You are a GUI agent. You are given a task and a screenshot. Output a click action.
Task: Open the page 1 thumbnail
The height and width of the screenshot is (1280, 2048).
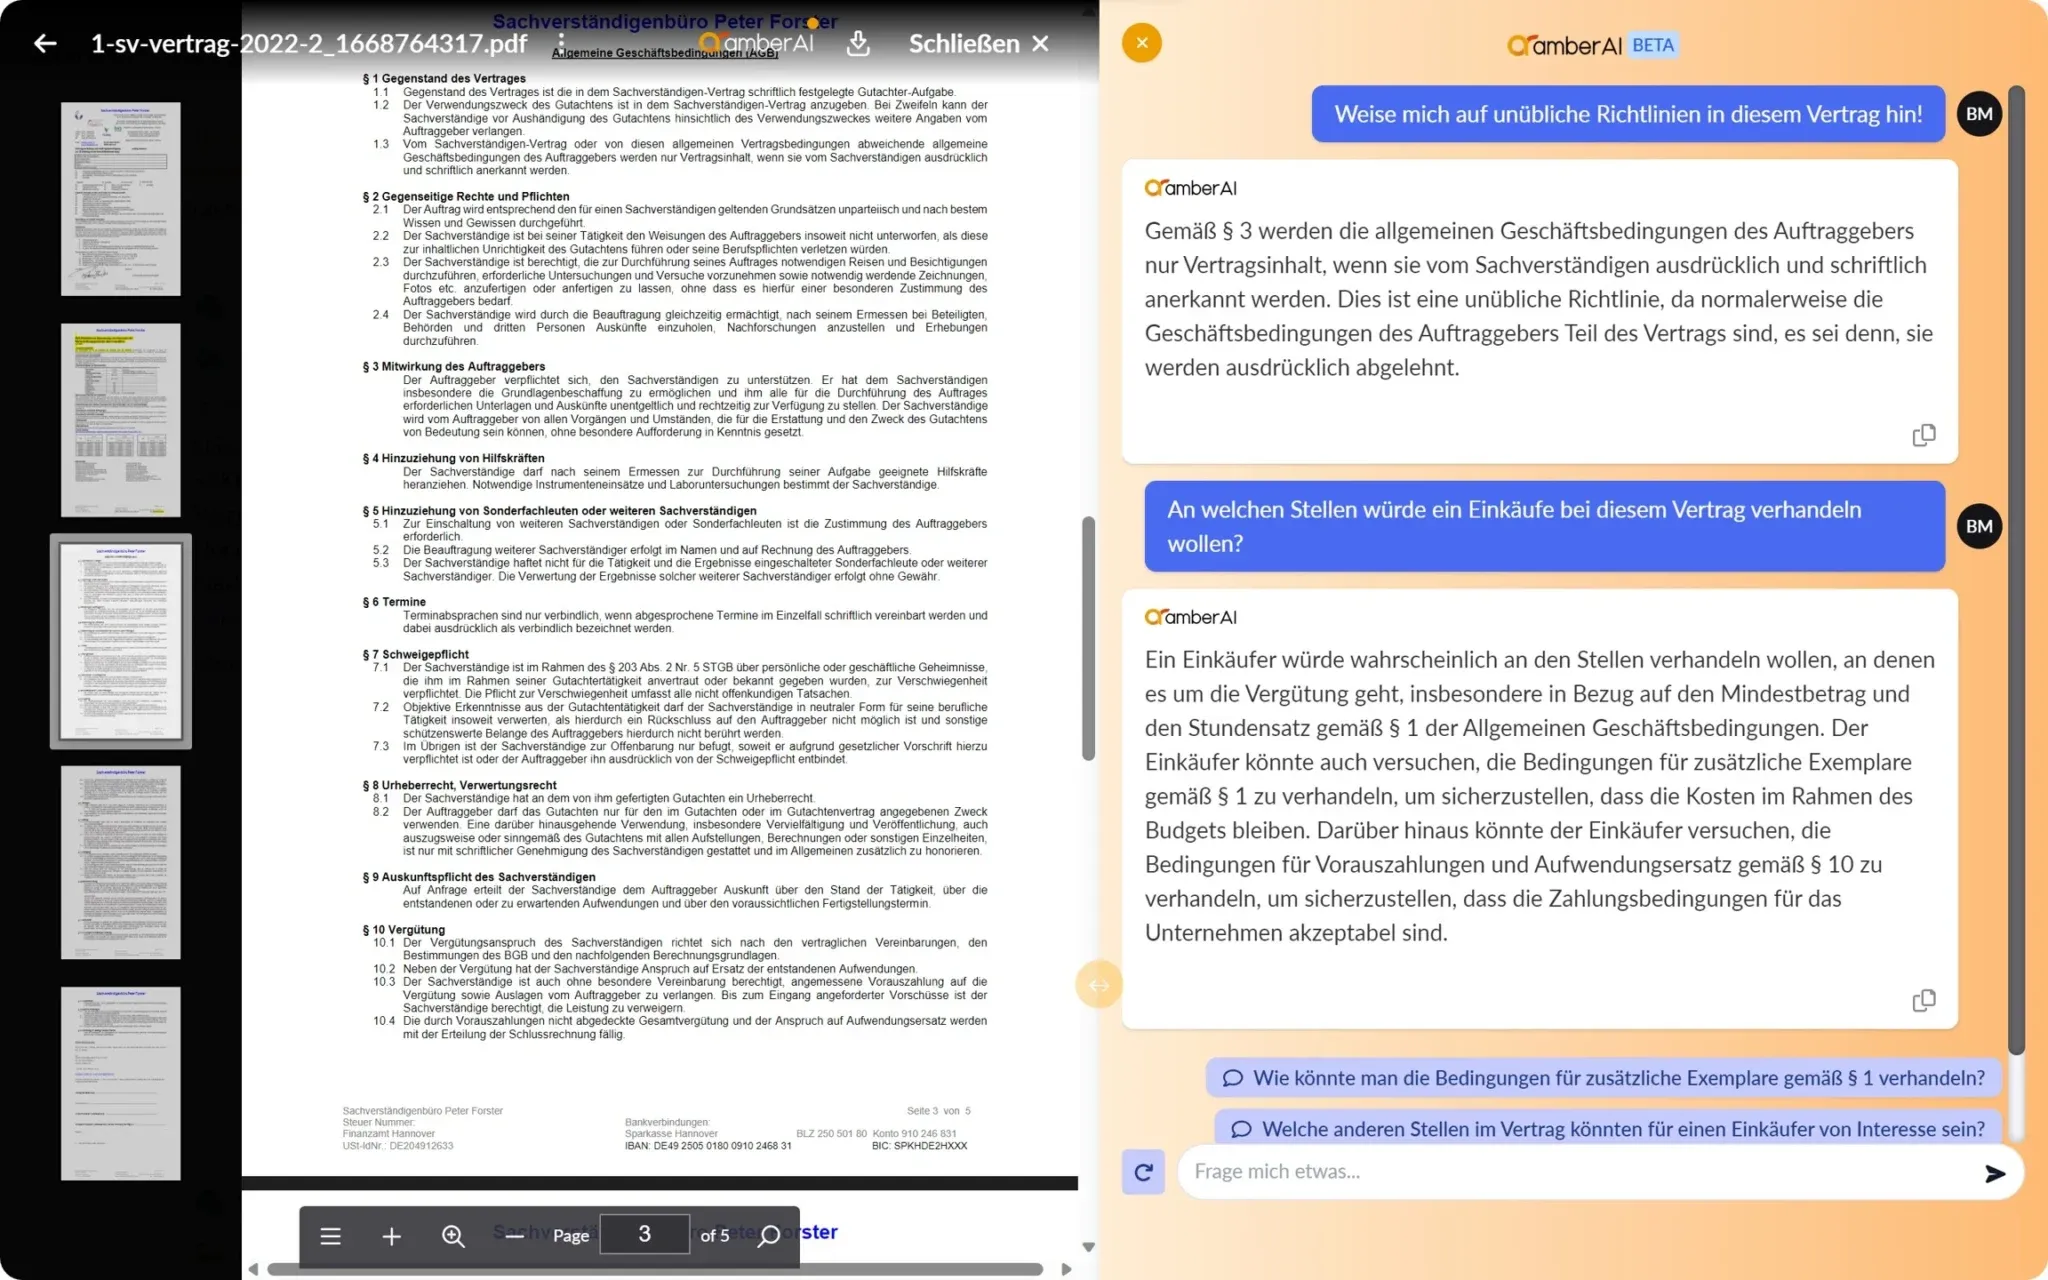click(121, 199)
